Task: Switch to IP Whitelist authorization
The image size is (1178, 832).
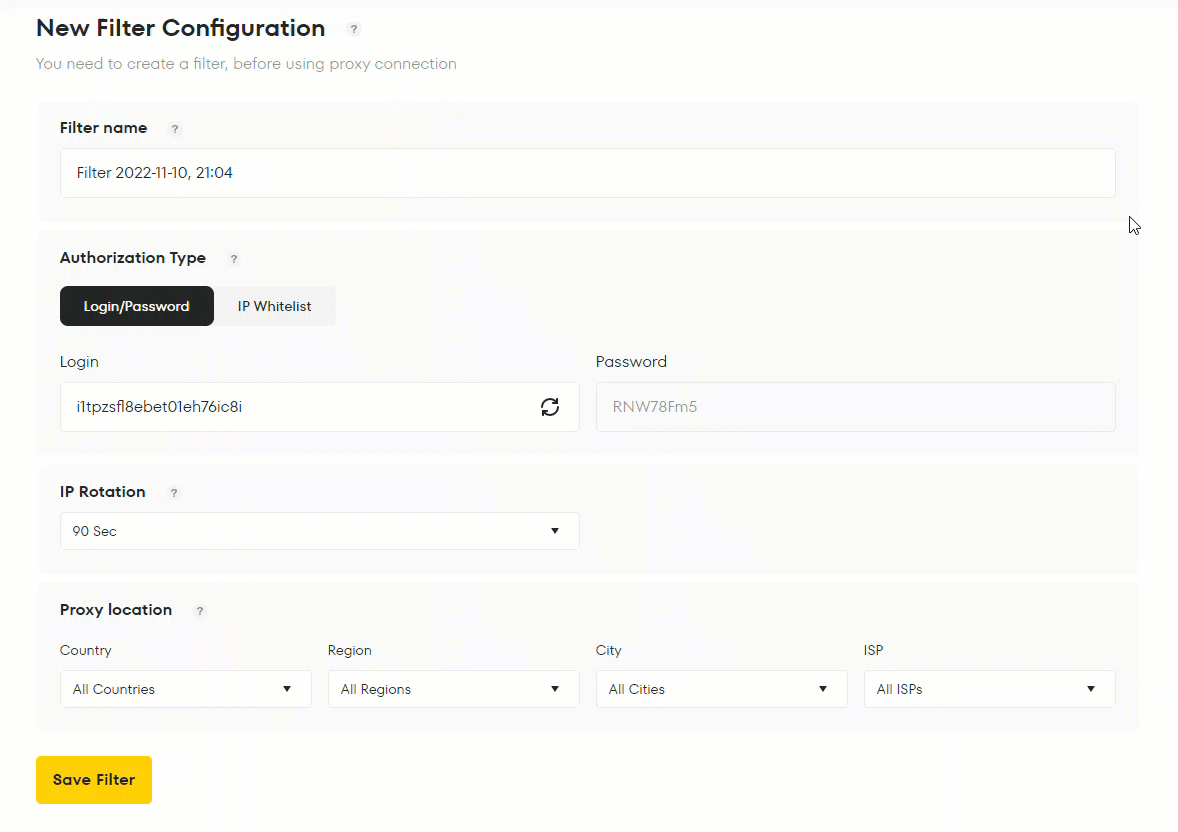Action: (x=275, y=306)
